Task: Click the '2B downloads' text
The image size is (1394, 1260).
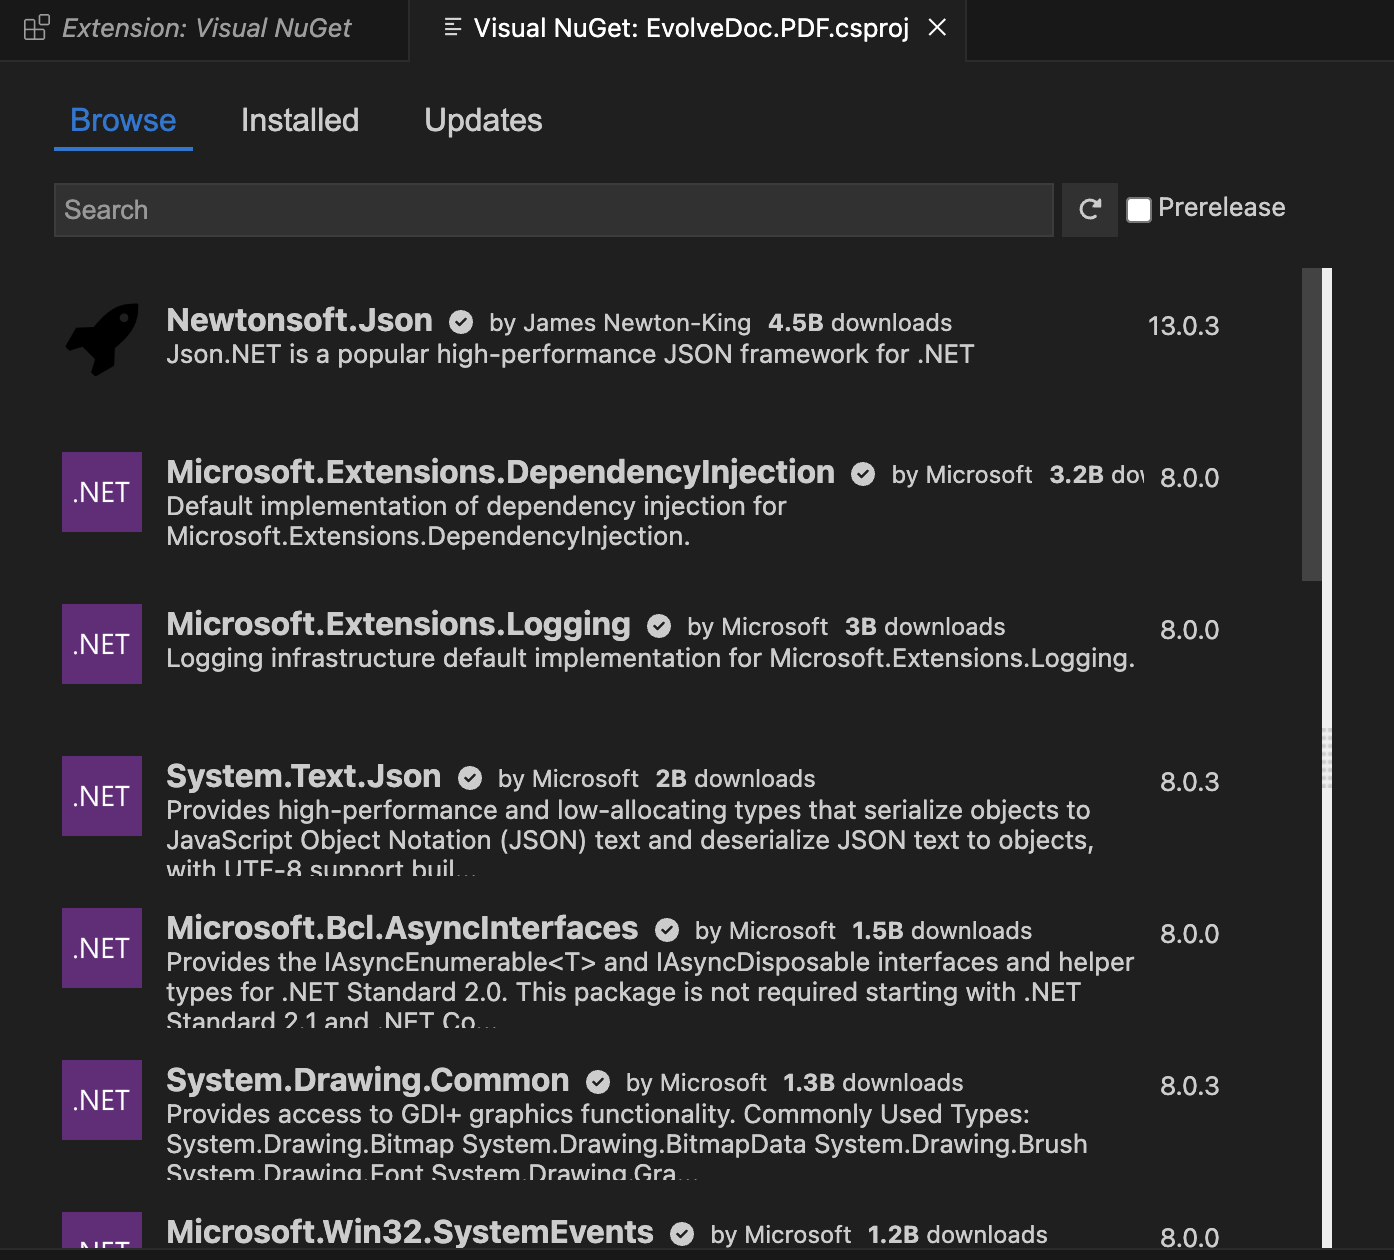Action: pos(735,779)
